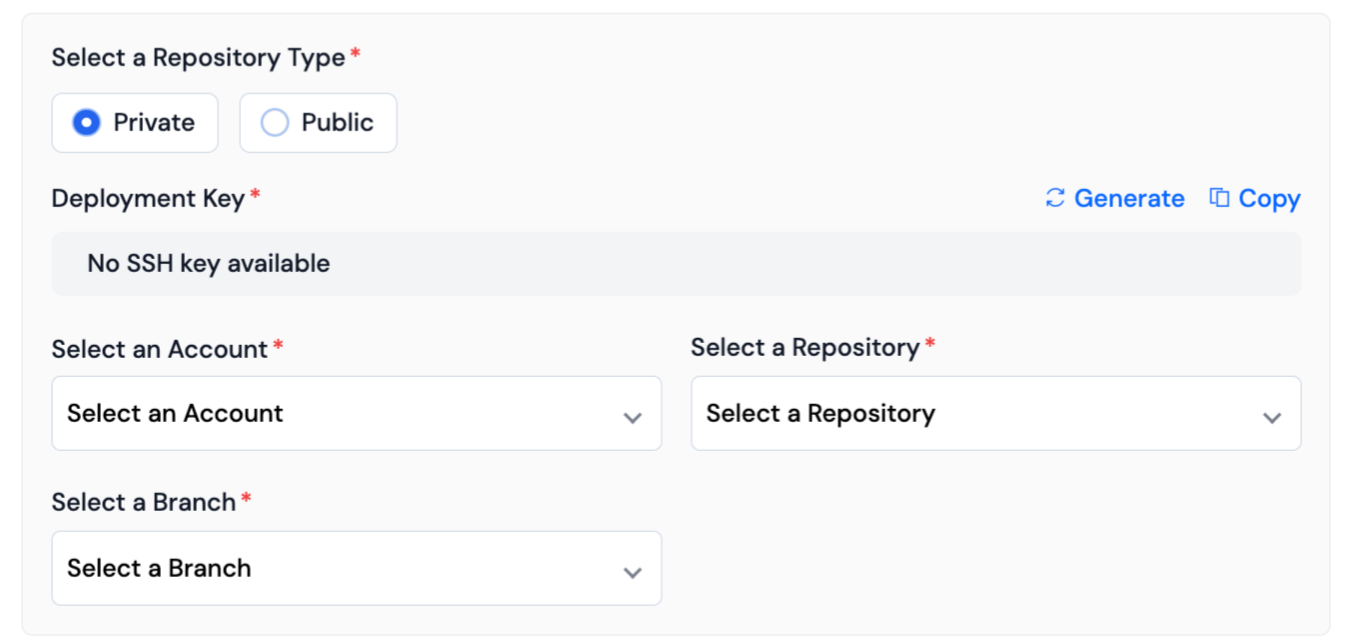
Task: Choose the Private repository type label
Action: pyautogui.click(x=154, y=123)
